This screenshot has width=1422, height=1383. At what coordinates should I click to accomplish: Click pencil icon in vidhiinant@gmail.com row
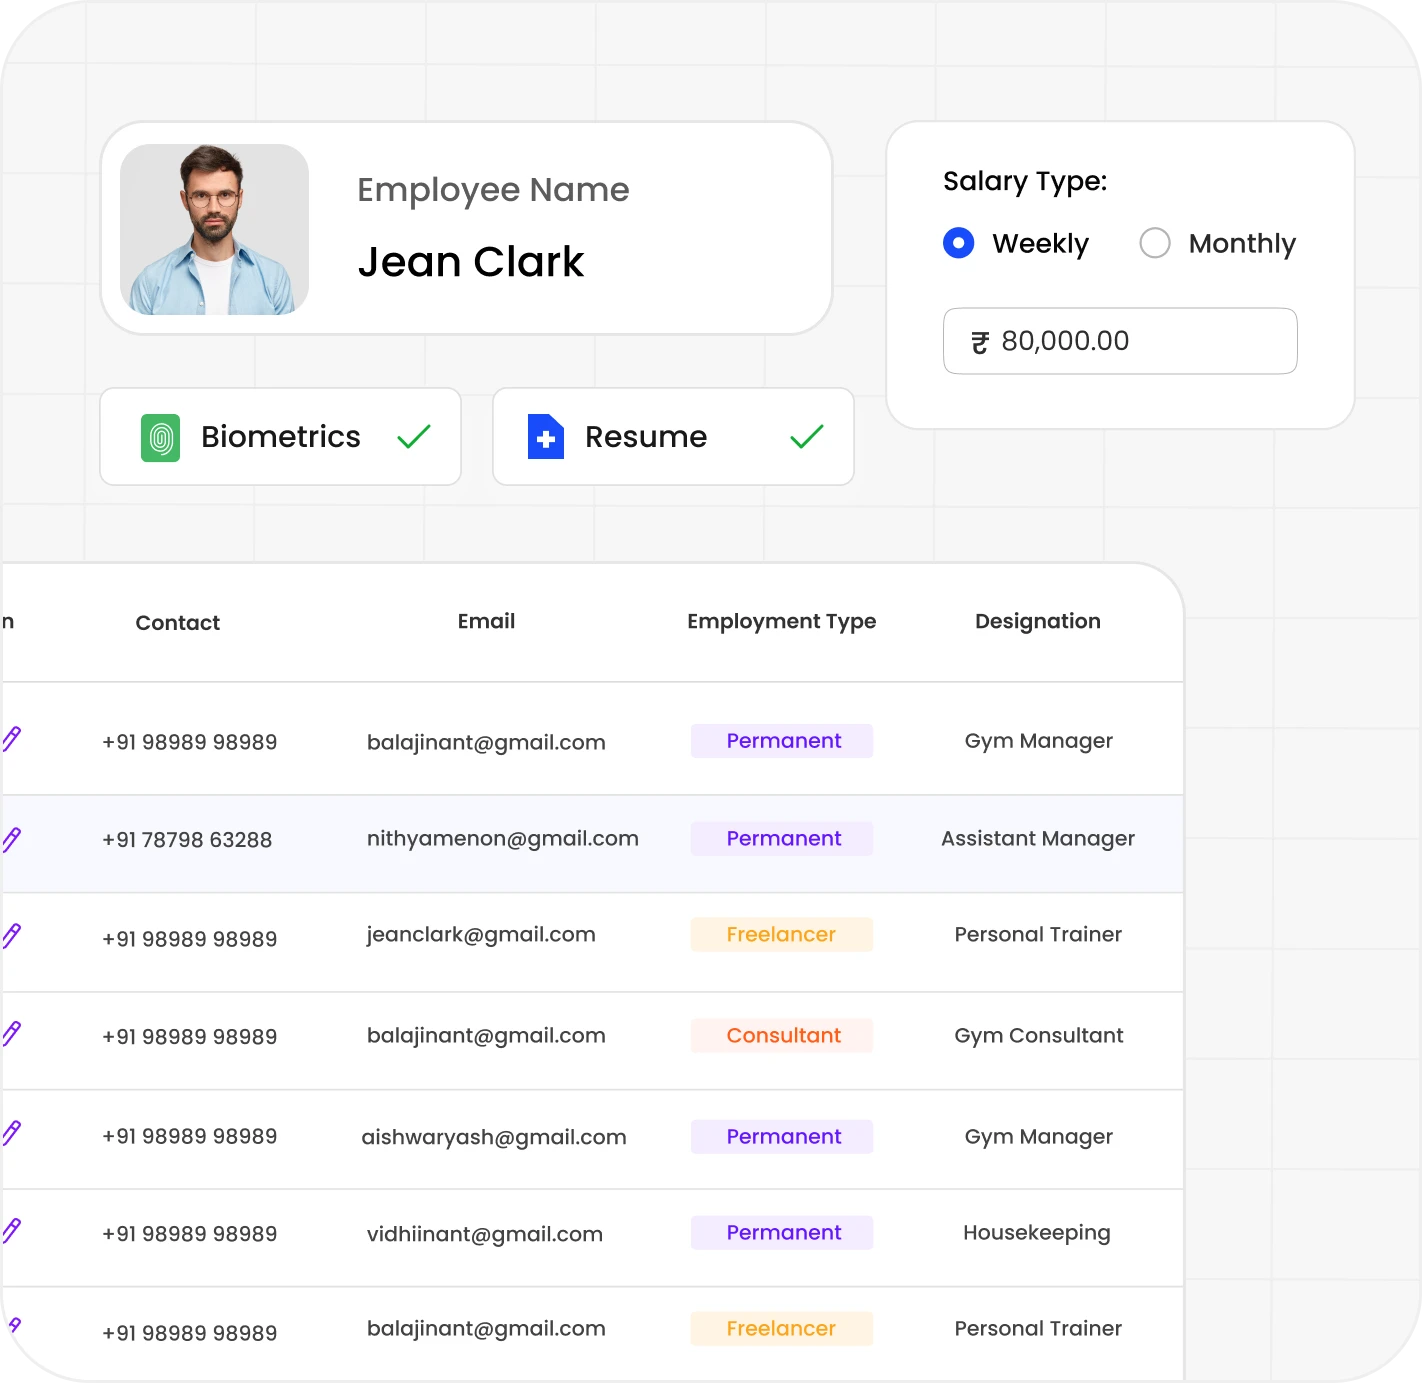pos(11,1230)
